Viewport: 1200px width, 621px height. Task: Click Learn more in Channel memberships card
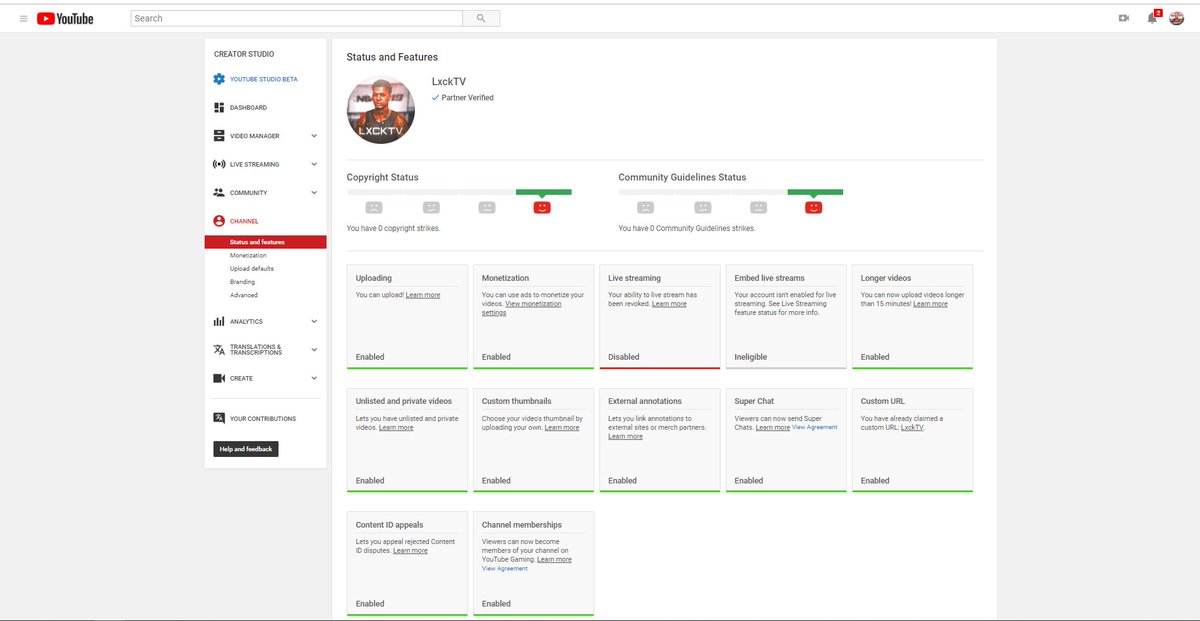tap(554, 559)
